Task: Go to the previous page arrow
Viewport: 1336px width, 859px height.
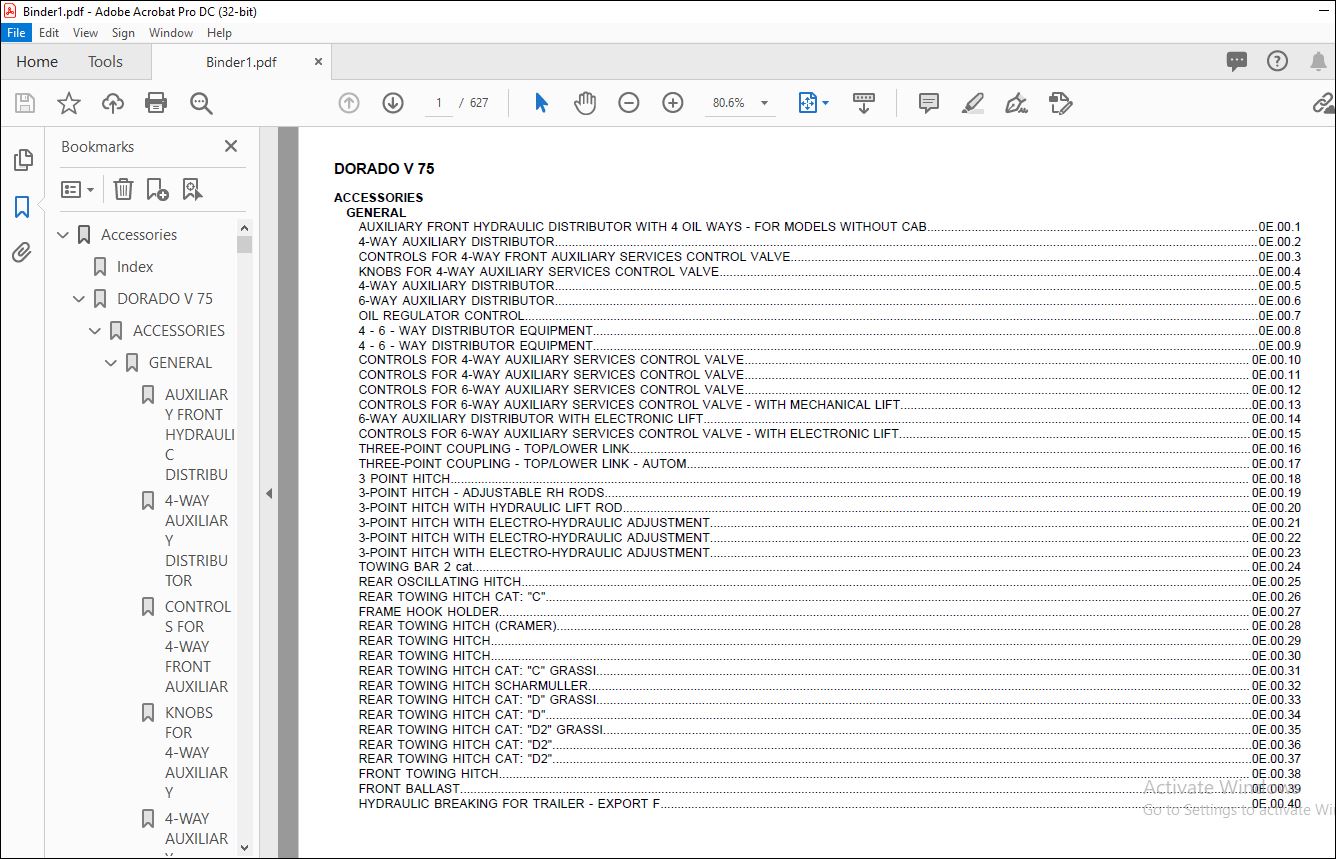Action: point(349,103)
